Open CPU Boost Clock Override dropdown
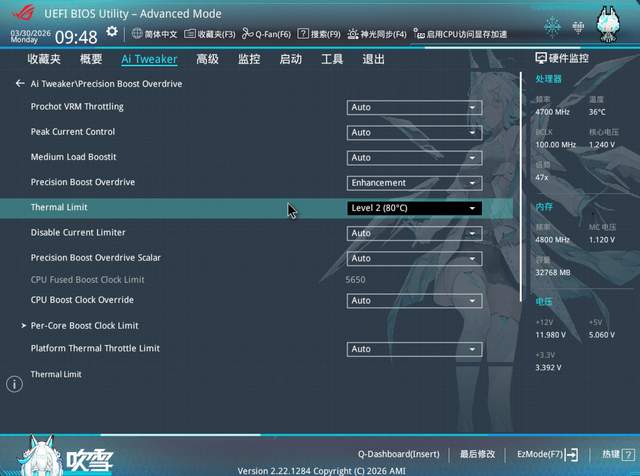Viewport: 640px width, 476px height. coord(414,301)
